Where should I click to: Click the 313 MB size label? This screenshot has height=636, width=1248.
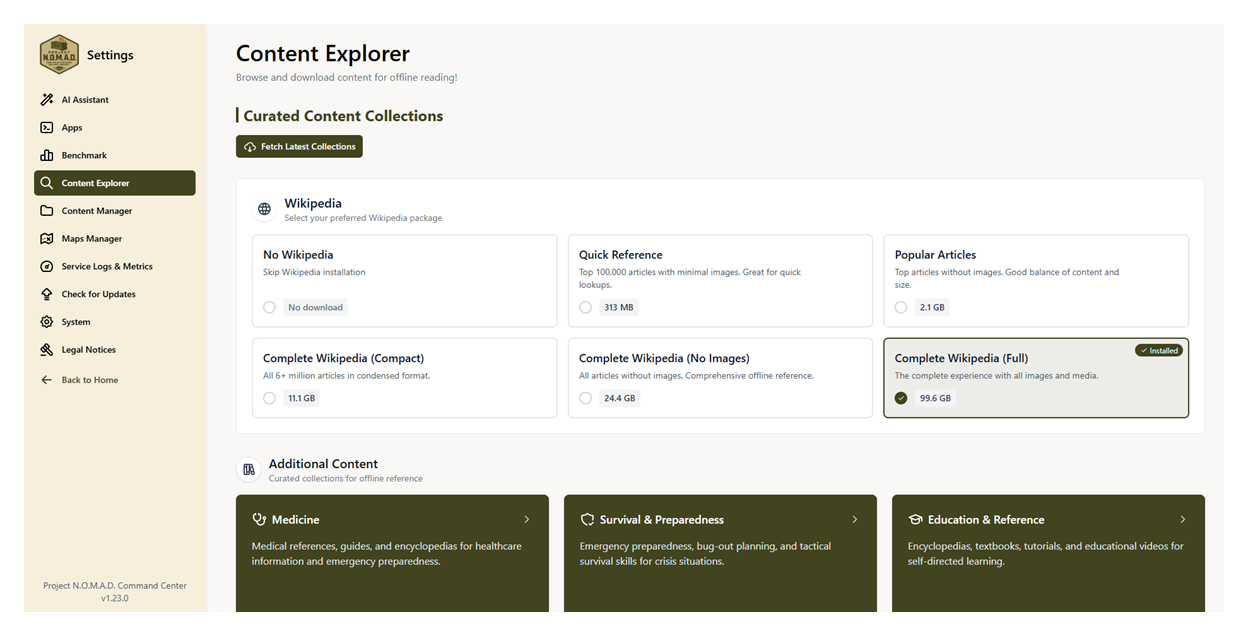618,307
